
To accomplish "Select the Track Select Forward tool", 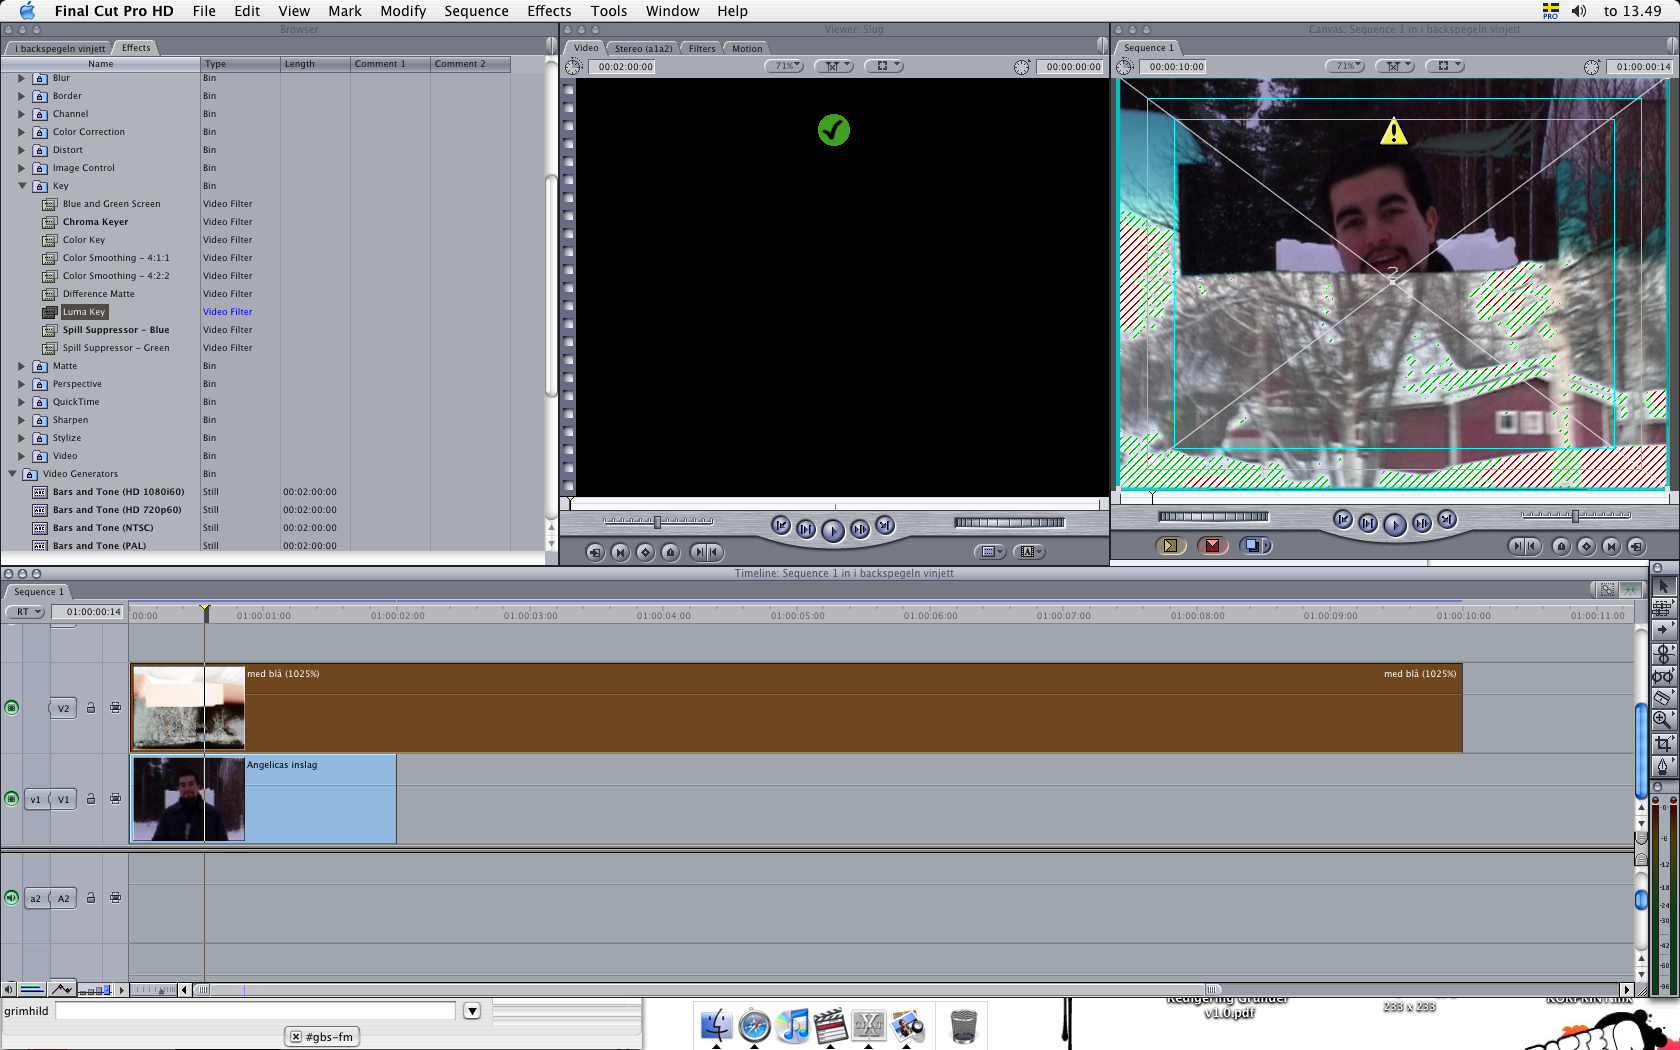I will click(1663, 630).
